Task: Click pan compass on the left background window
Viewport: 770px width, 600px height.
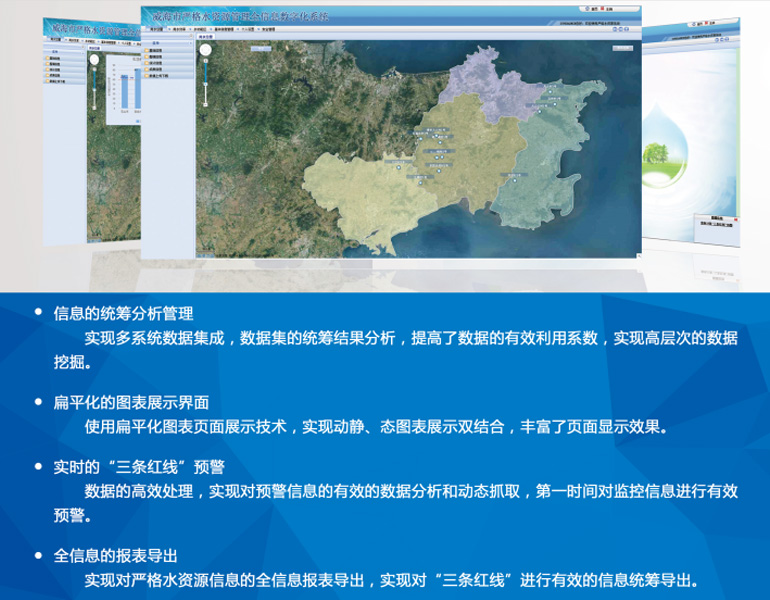Action: (93, 60)
